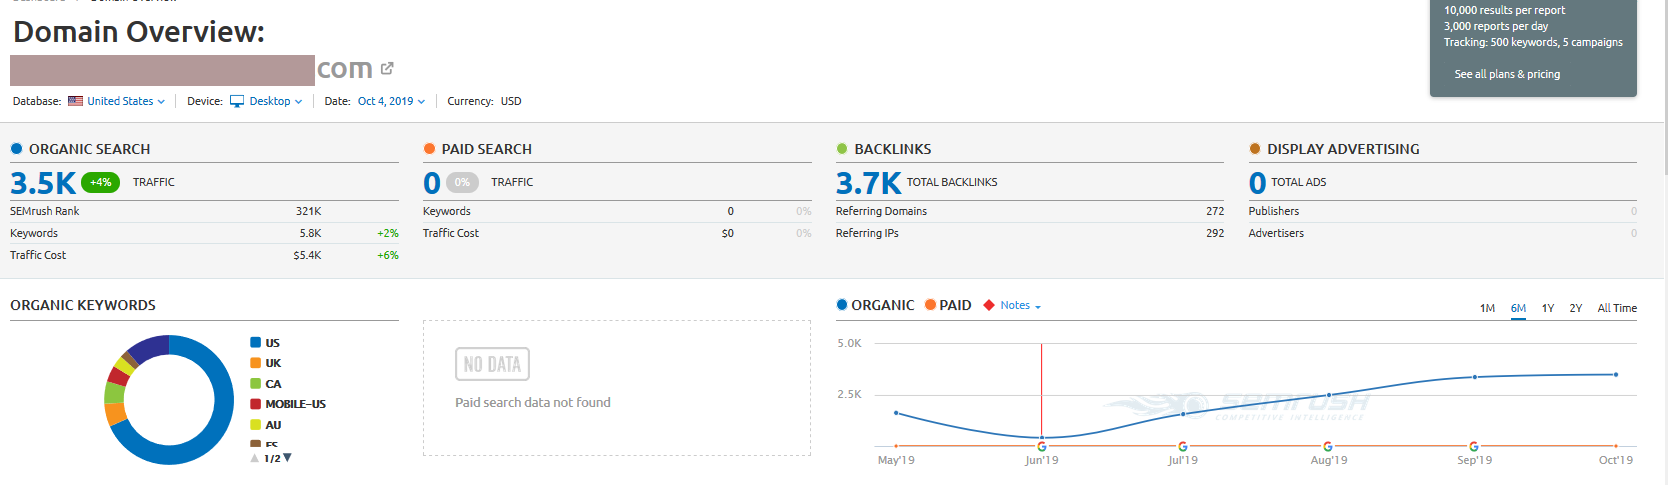This screenshot has height=485, width=1668.
Task: Click the $5.4K traffic cost value
Action: click(307, 255)
